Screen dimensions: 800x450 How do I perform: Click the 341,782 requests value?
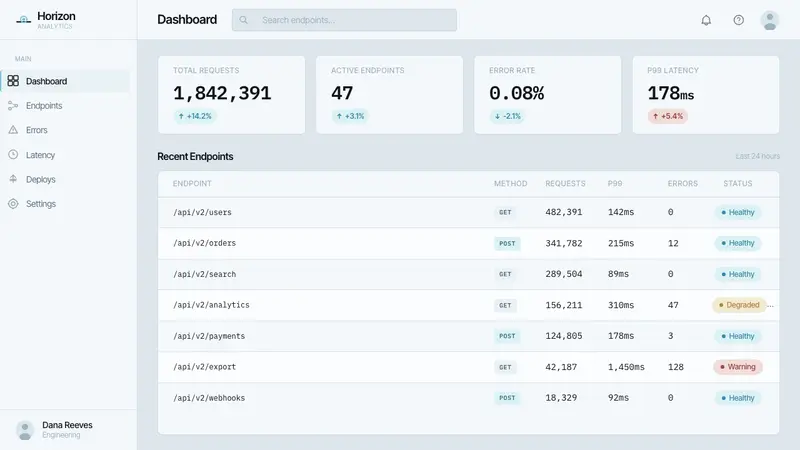564,243
